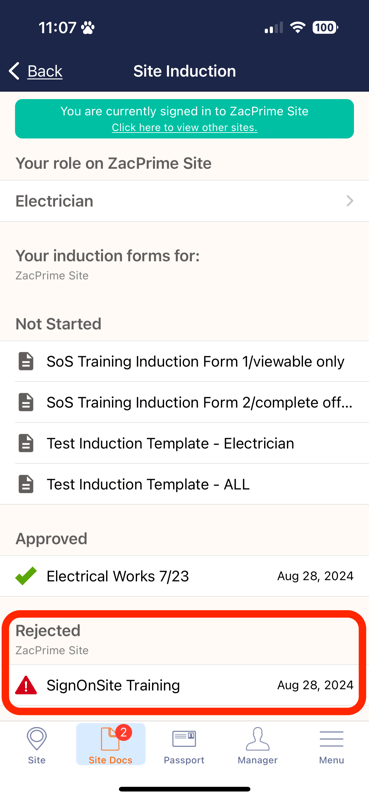The height and width of the screenshot is (799, 369).
Task: Tap the red warning triangle icon
Action: (26, 686)
